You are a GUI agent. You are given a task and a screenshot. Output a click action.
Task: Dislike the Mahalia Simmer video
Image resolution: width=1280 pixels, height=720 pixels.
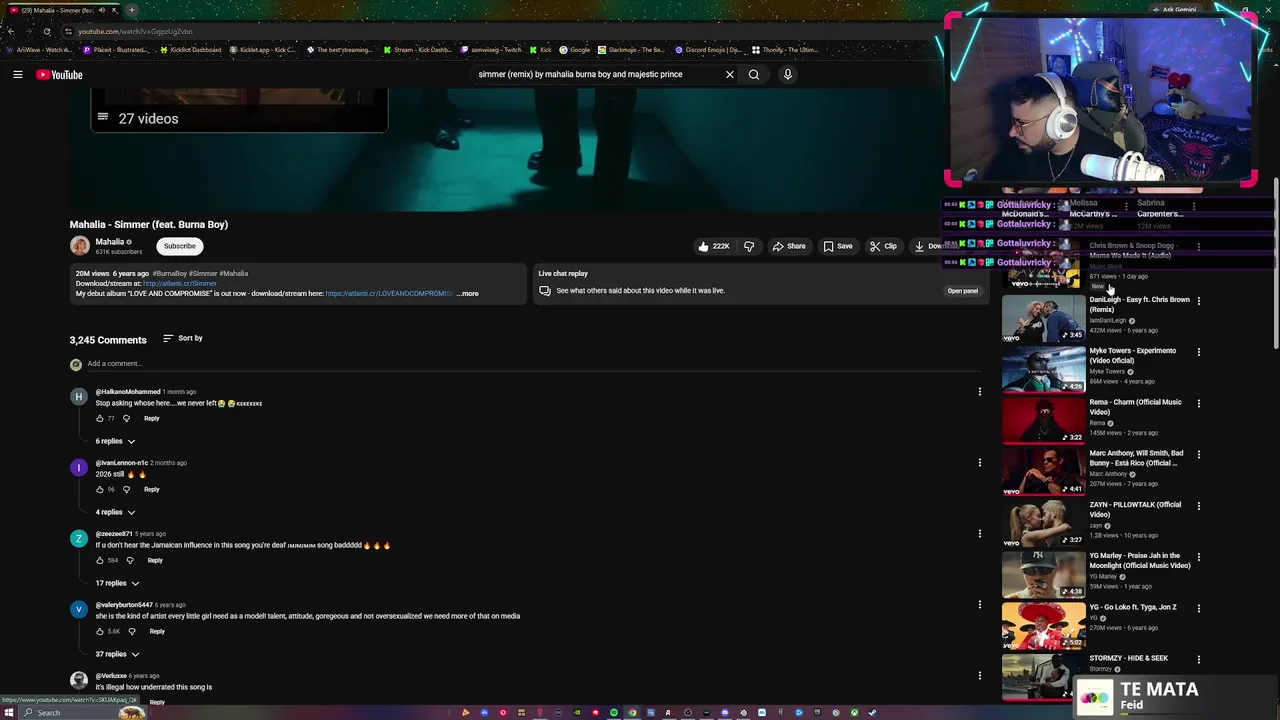coord(749,246)
